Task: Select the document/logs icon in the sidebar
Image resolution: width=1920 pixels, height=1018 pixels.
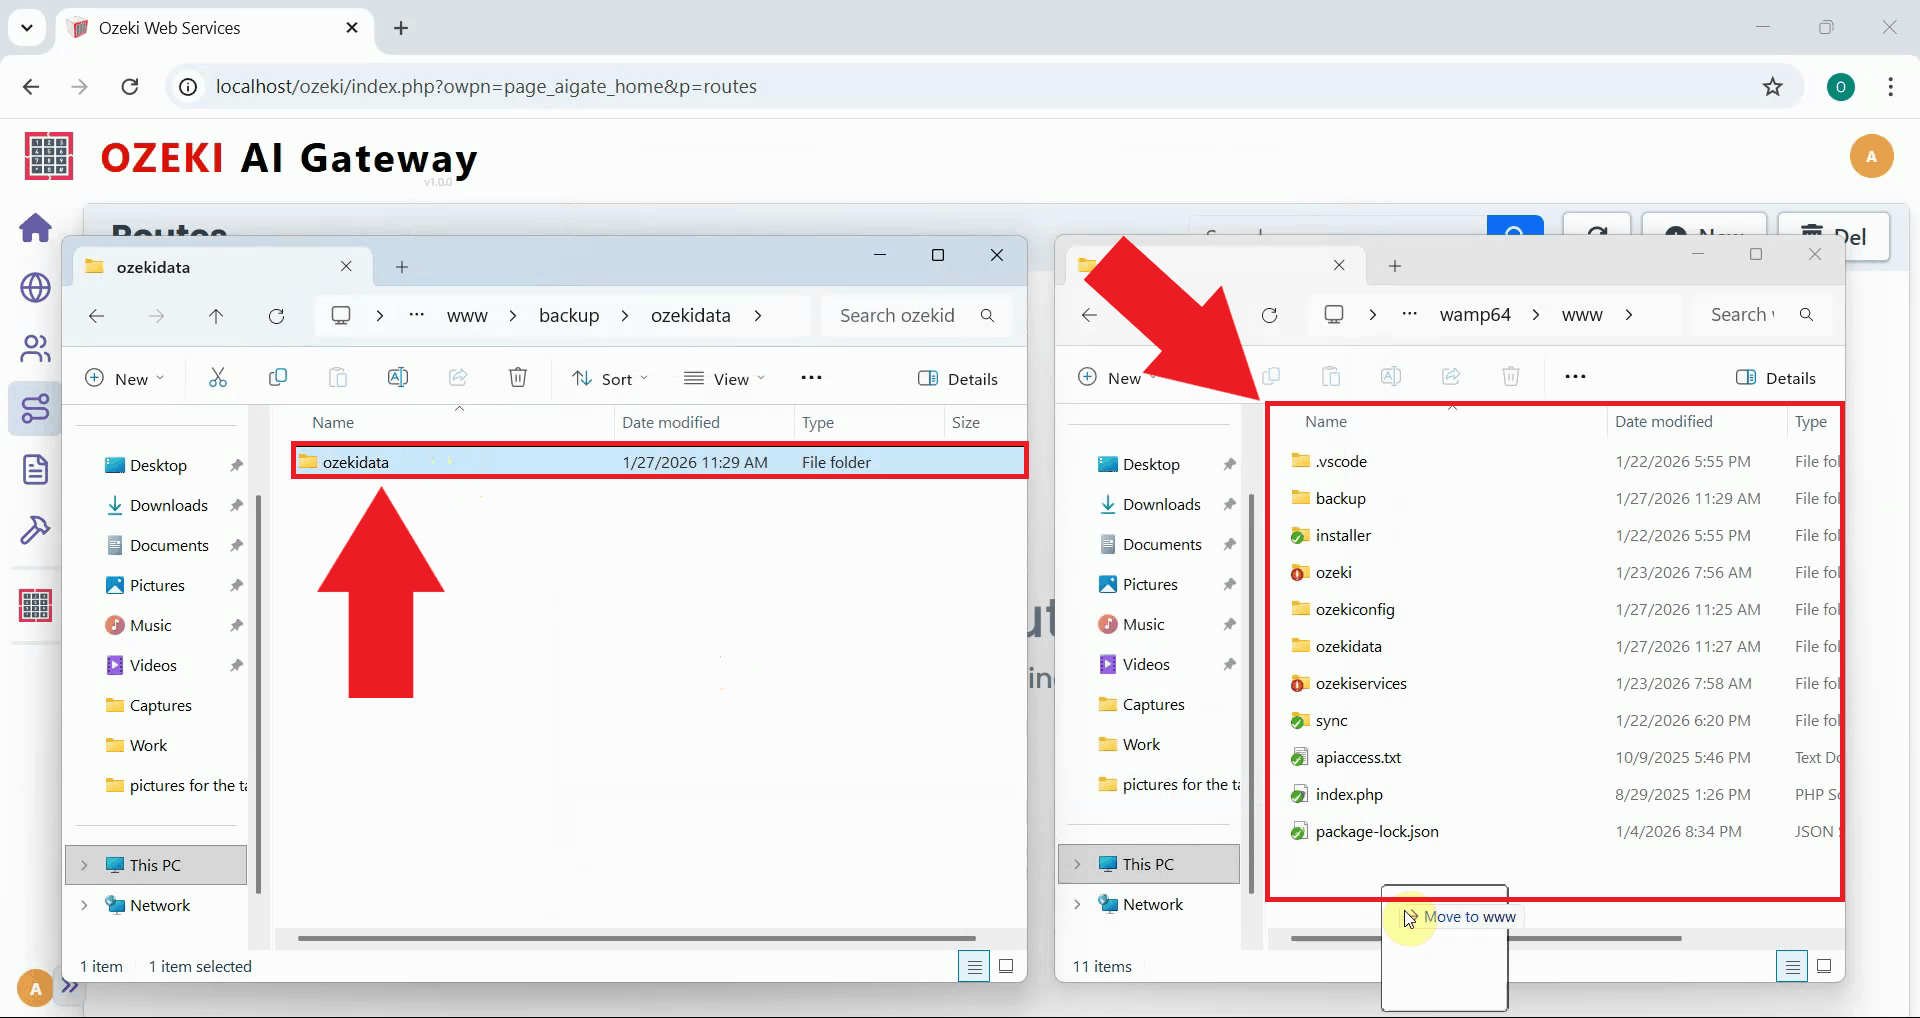Action: pyautogui.click(x=35, y=468)
